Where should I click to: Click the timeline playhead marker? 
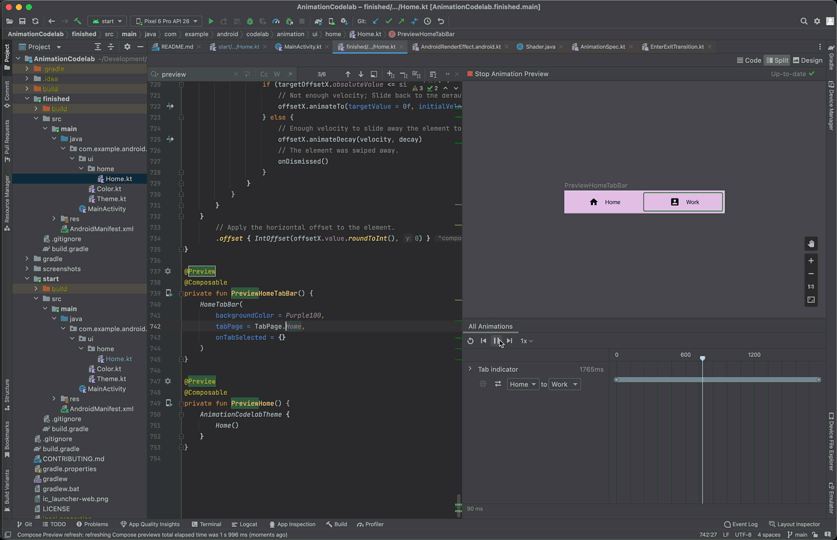pos(702,358)
